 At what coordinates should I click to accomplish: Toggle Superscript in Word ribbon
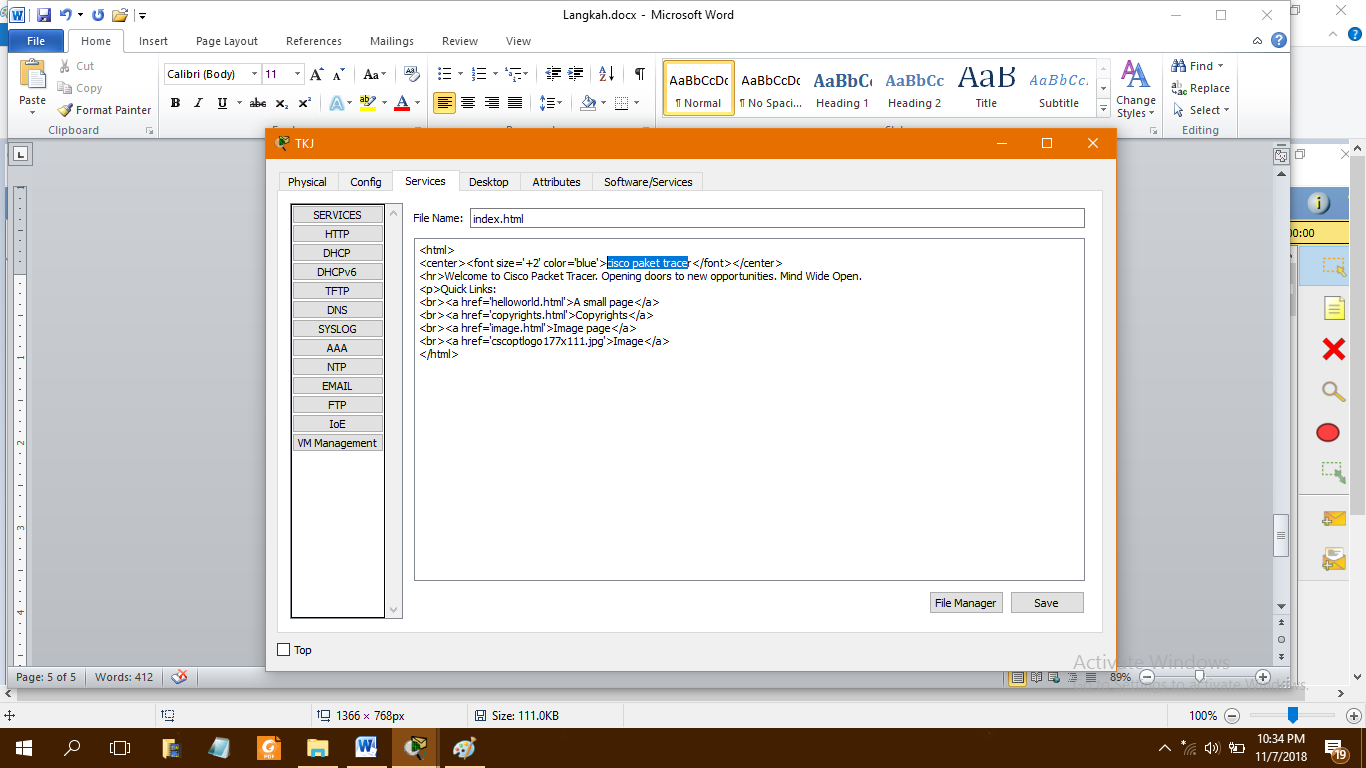point(305,103)
